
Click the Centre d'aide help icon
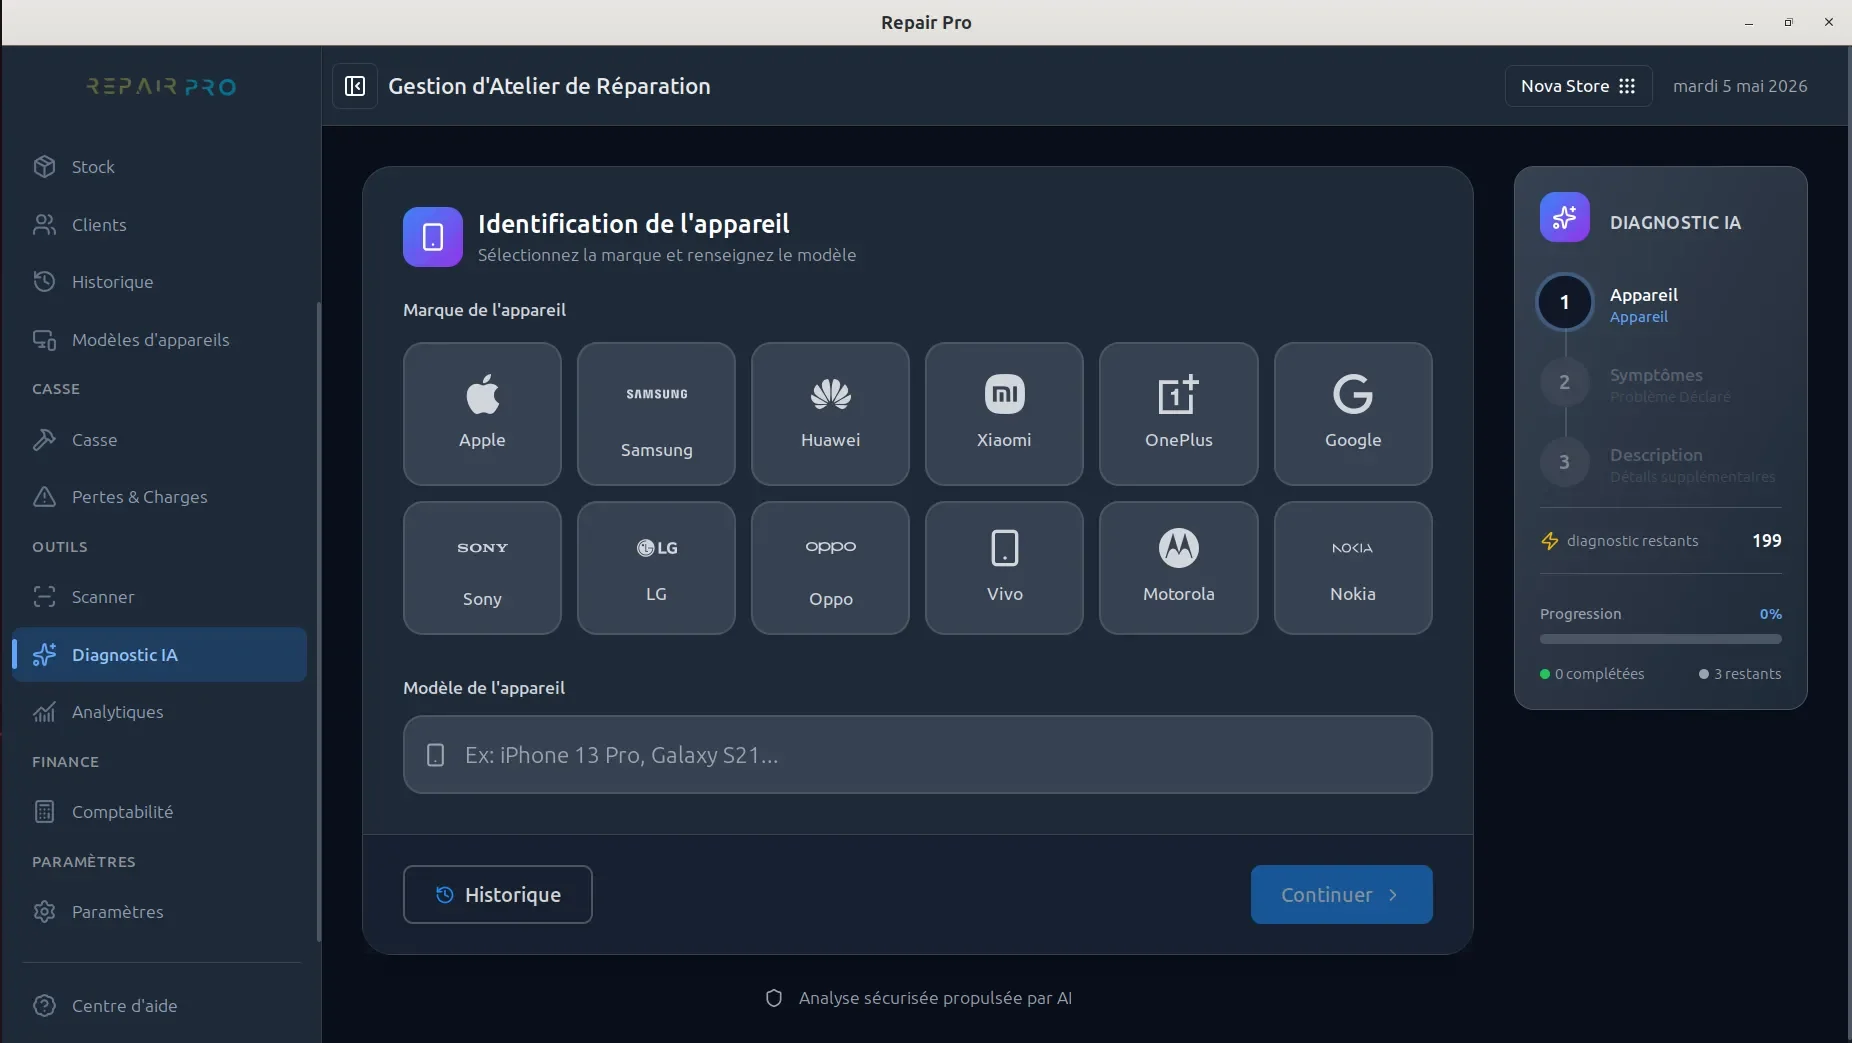coord(44,1006)
